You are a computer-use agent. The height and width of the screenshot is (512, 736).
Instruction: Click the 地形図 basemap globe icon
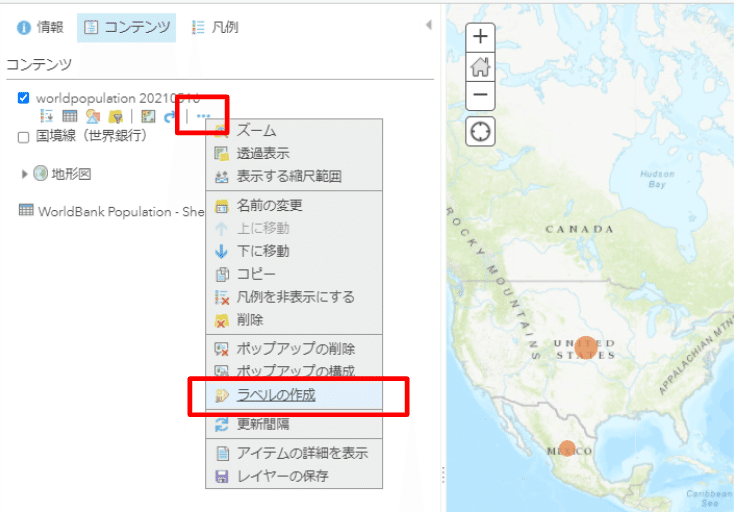pos(41,174)
